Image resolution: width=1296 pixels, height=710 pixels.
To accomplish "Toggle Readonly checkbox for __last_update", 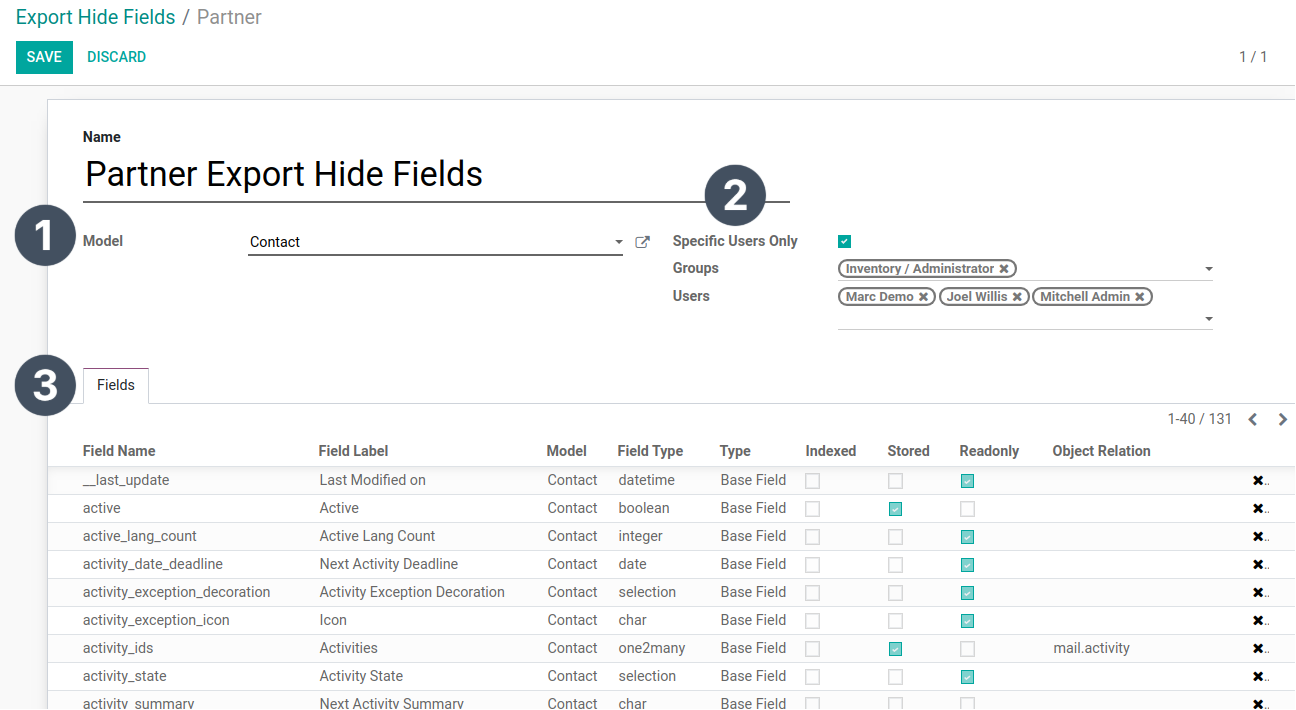I will coord(967,481).
